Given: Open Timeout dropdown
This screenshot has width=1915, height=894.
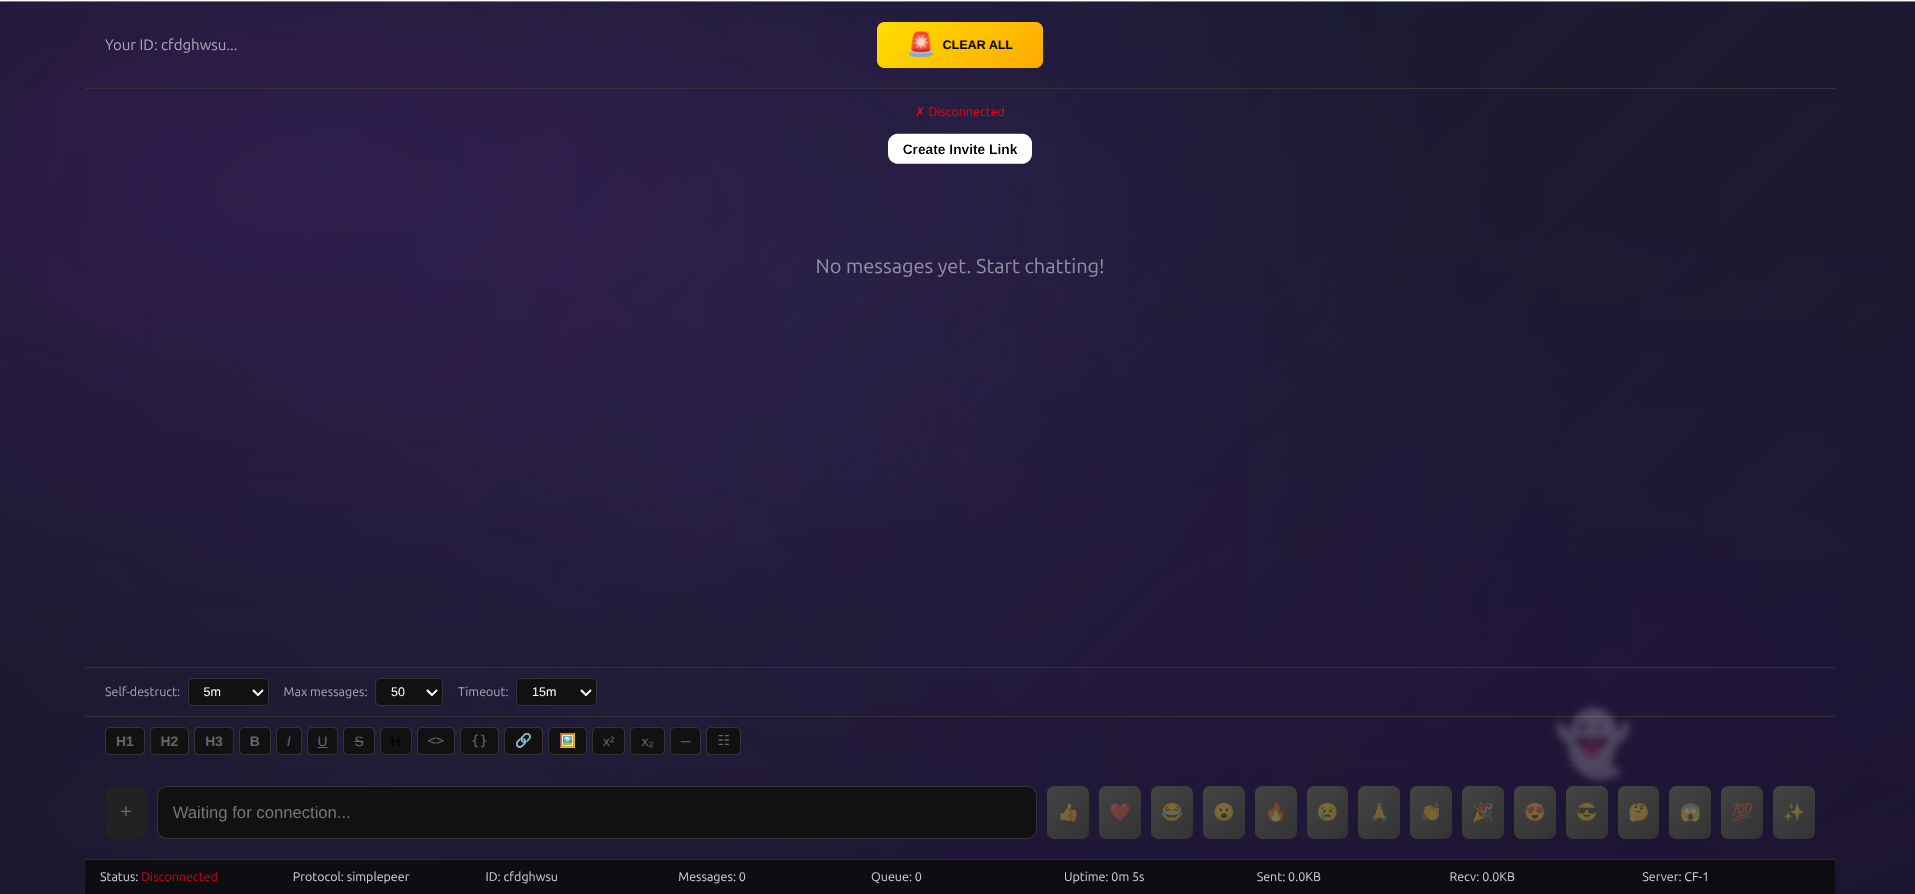Looking at the screenshot, I should click(x=557, y=692).
